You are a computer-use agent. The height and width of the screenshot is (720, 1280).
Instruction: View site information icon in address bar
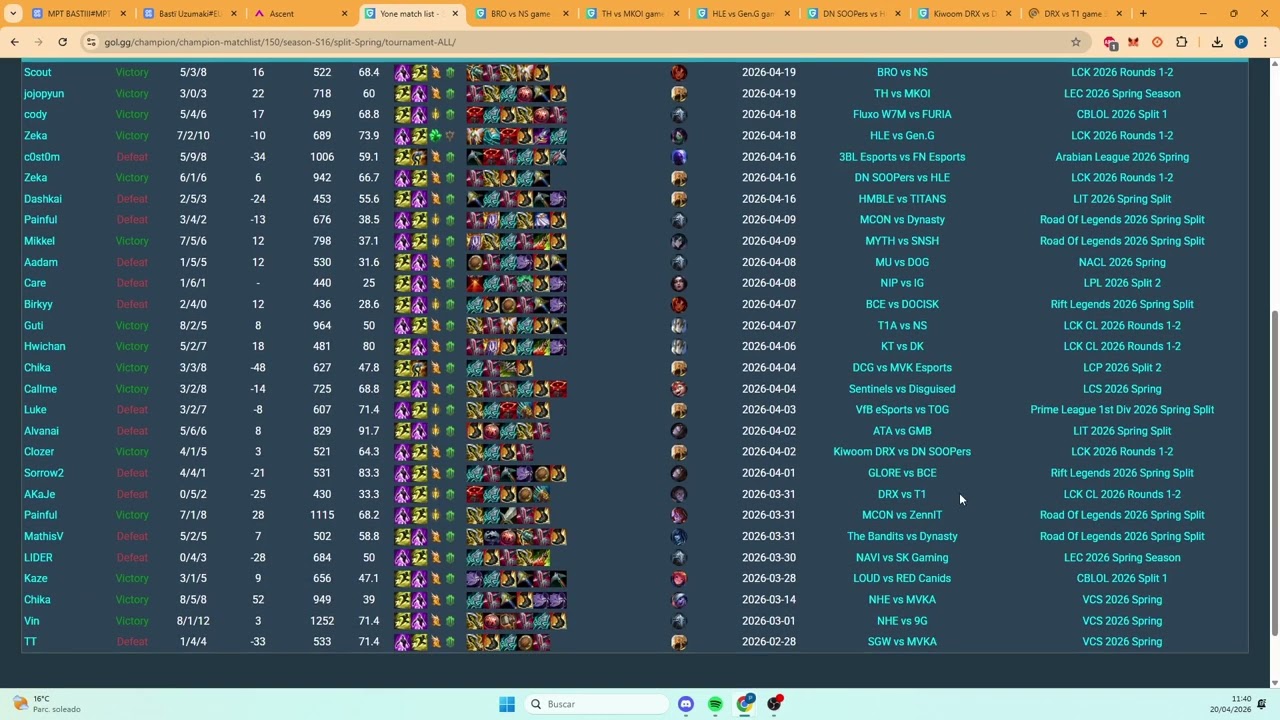coord(91,42)
